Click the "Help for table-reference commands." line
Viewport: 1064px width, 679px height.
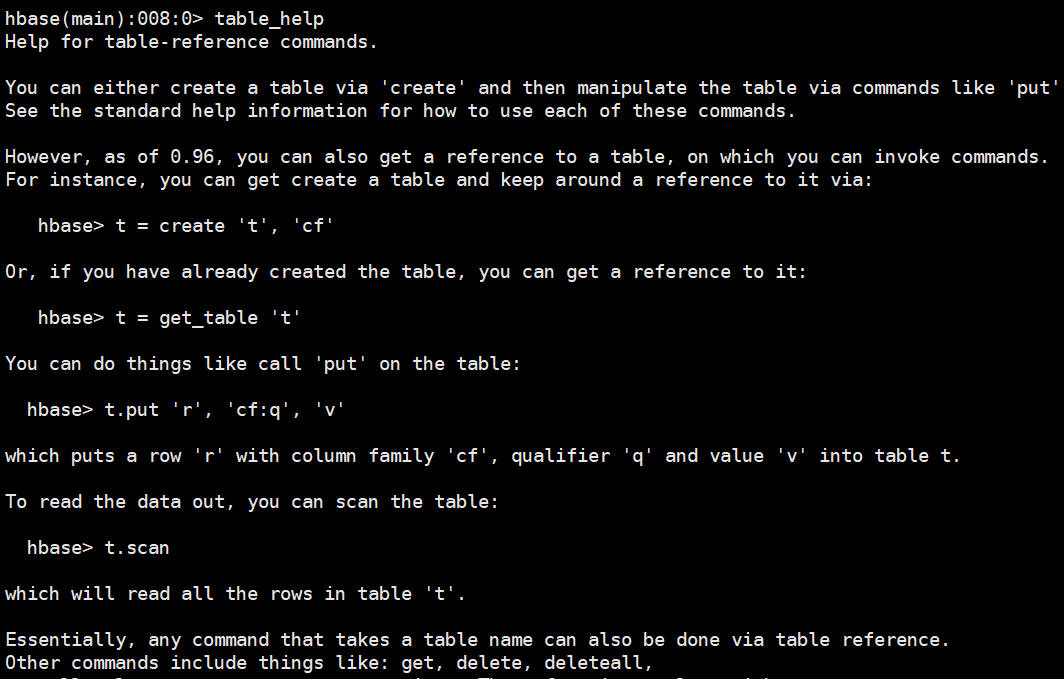pos(191,41)
